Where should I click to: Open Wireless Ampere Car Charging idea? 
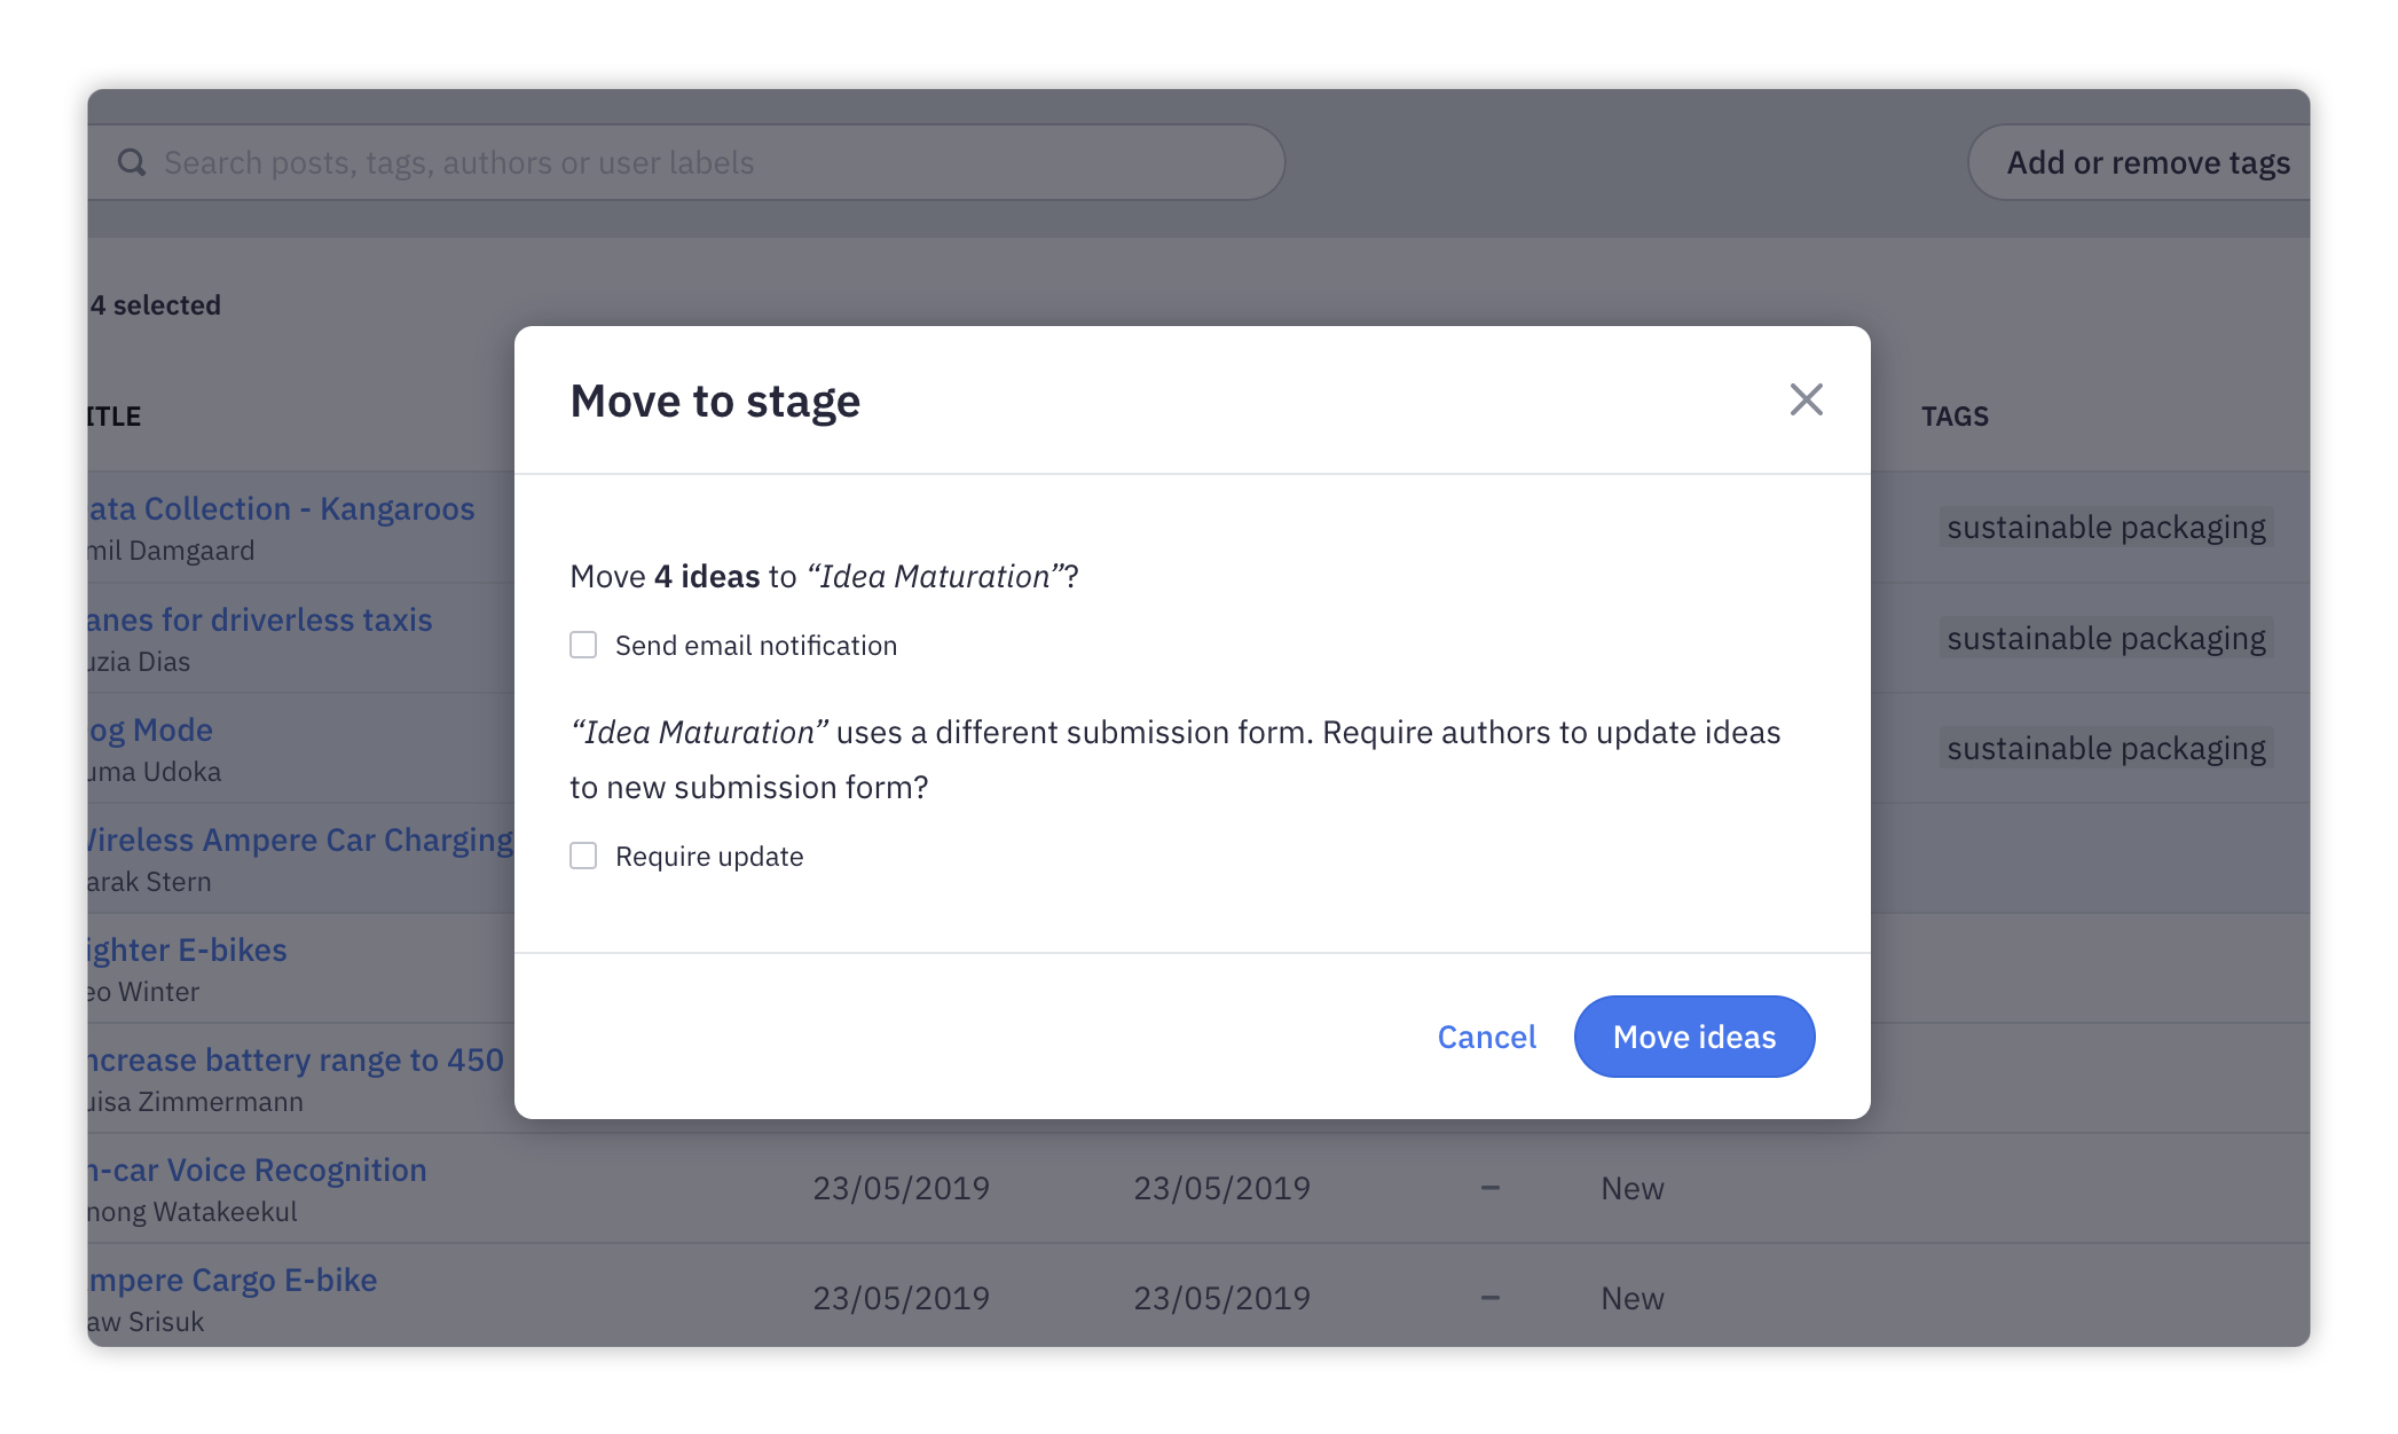(300, 839)
